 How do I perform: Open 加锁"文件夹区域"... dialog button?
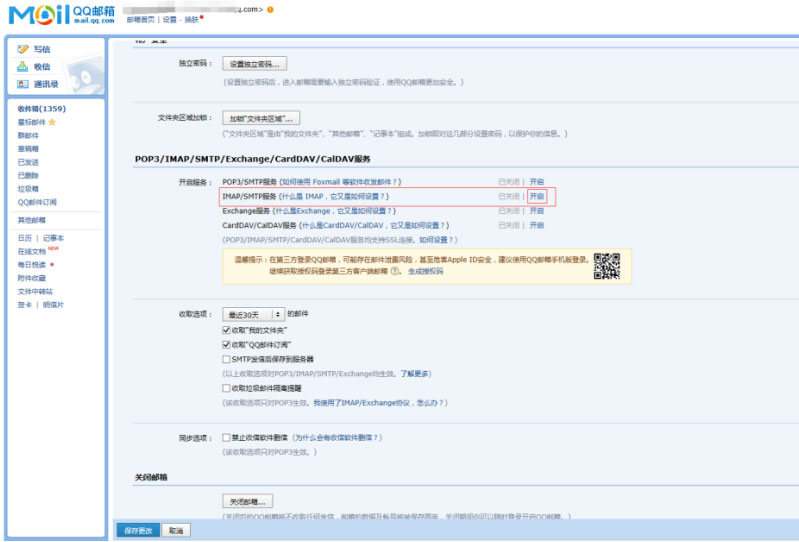click(x=260, y=118)
